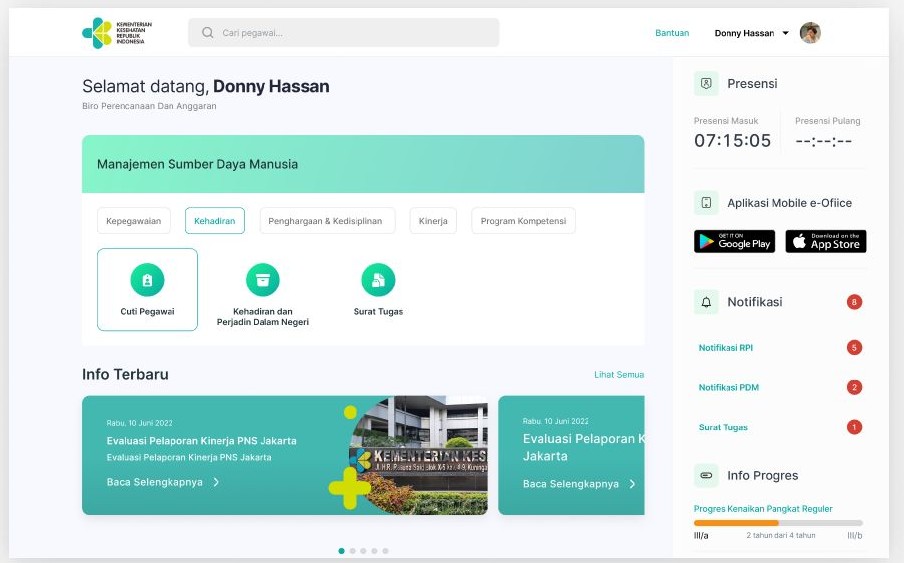Viewport: 904px width, 563px height.
Task: Click the search magnifier icon
Action: [x=208, y=33]
